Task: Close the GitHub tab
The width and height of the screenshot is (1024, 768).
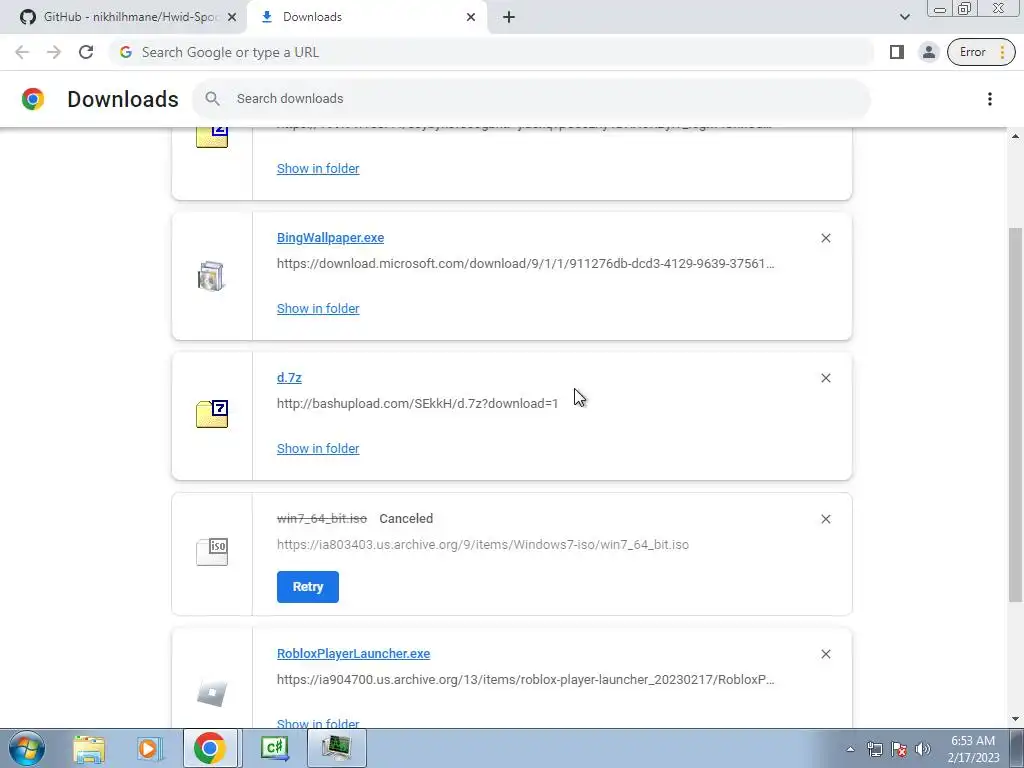Action: coord(232,17)
